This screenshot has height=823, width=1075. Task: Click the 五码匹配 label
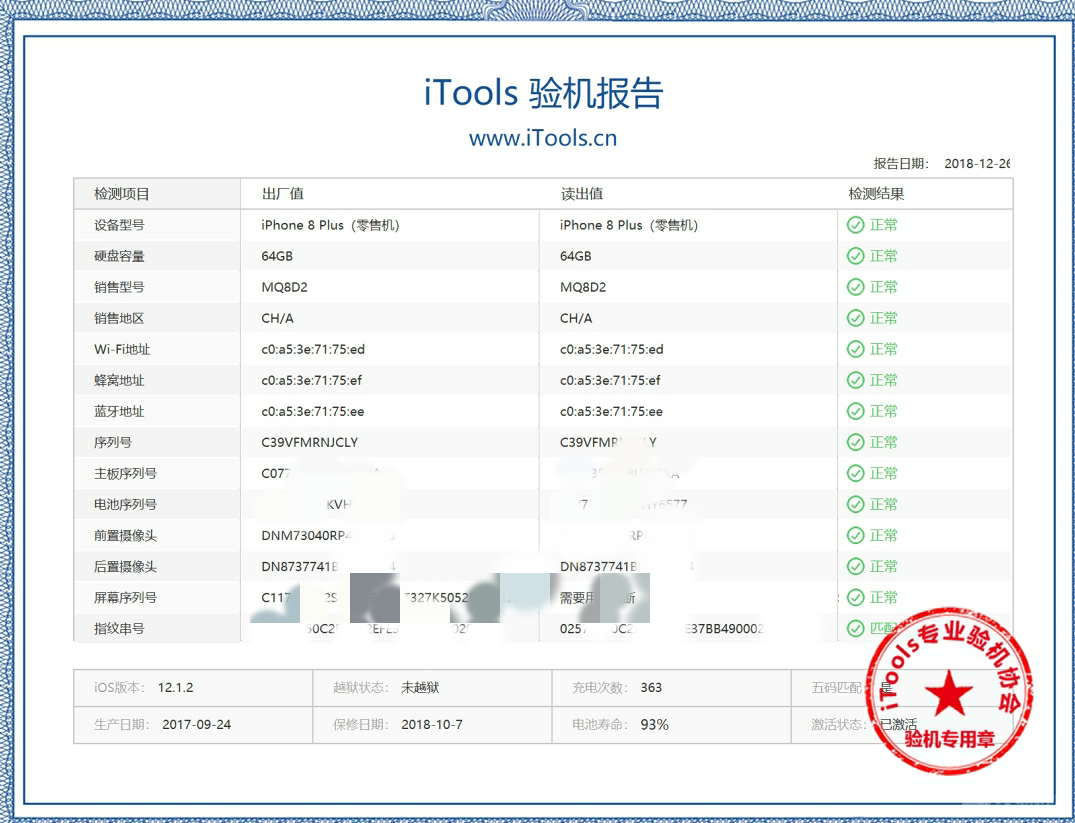(x=837, y=687)
